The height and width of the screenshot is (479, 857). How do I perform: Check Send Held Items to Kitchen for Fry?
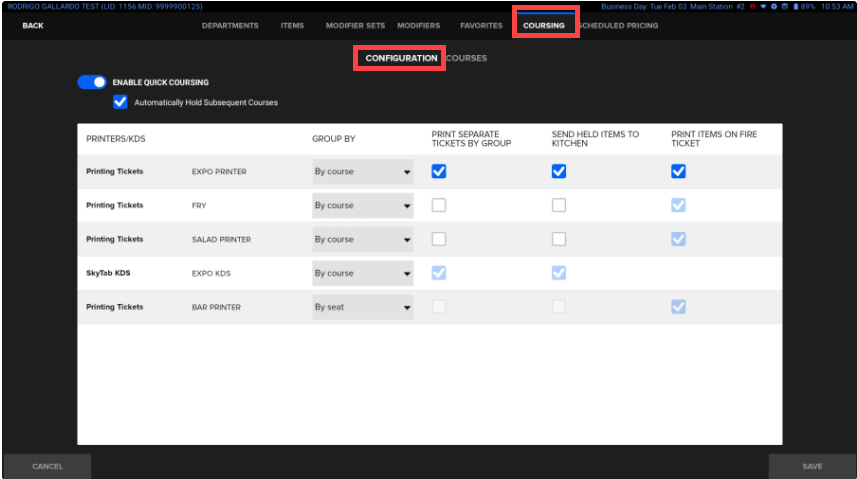[x=558, y=205]
